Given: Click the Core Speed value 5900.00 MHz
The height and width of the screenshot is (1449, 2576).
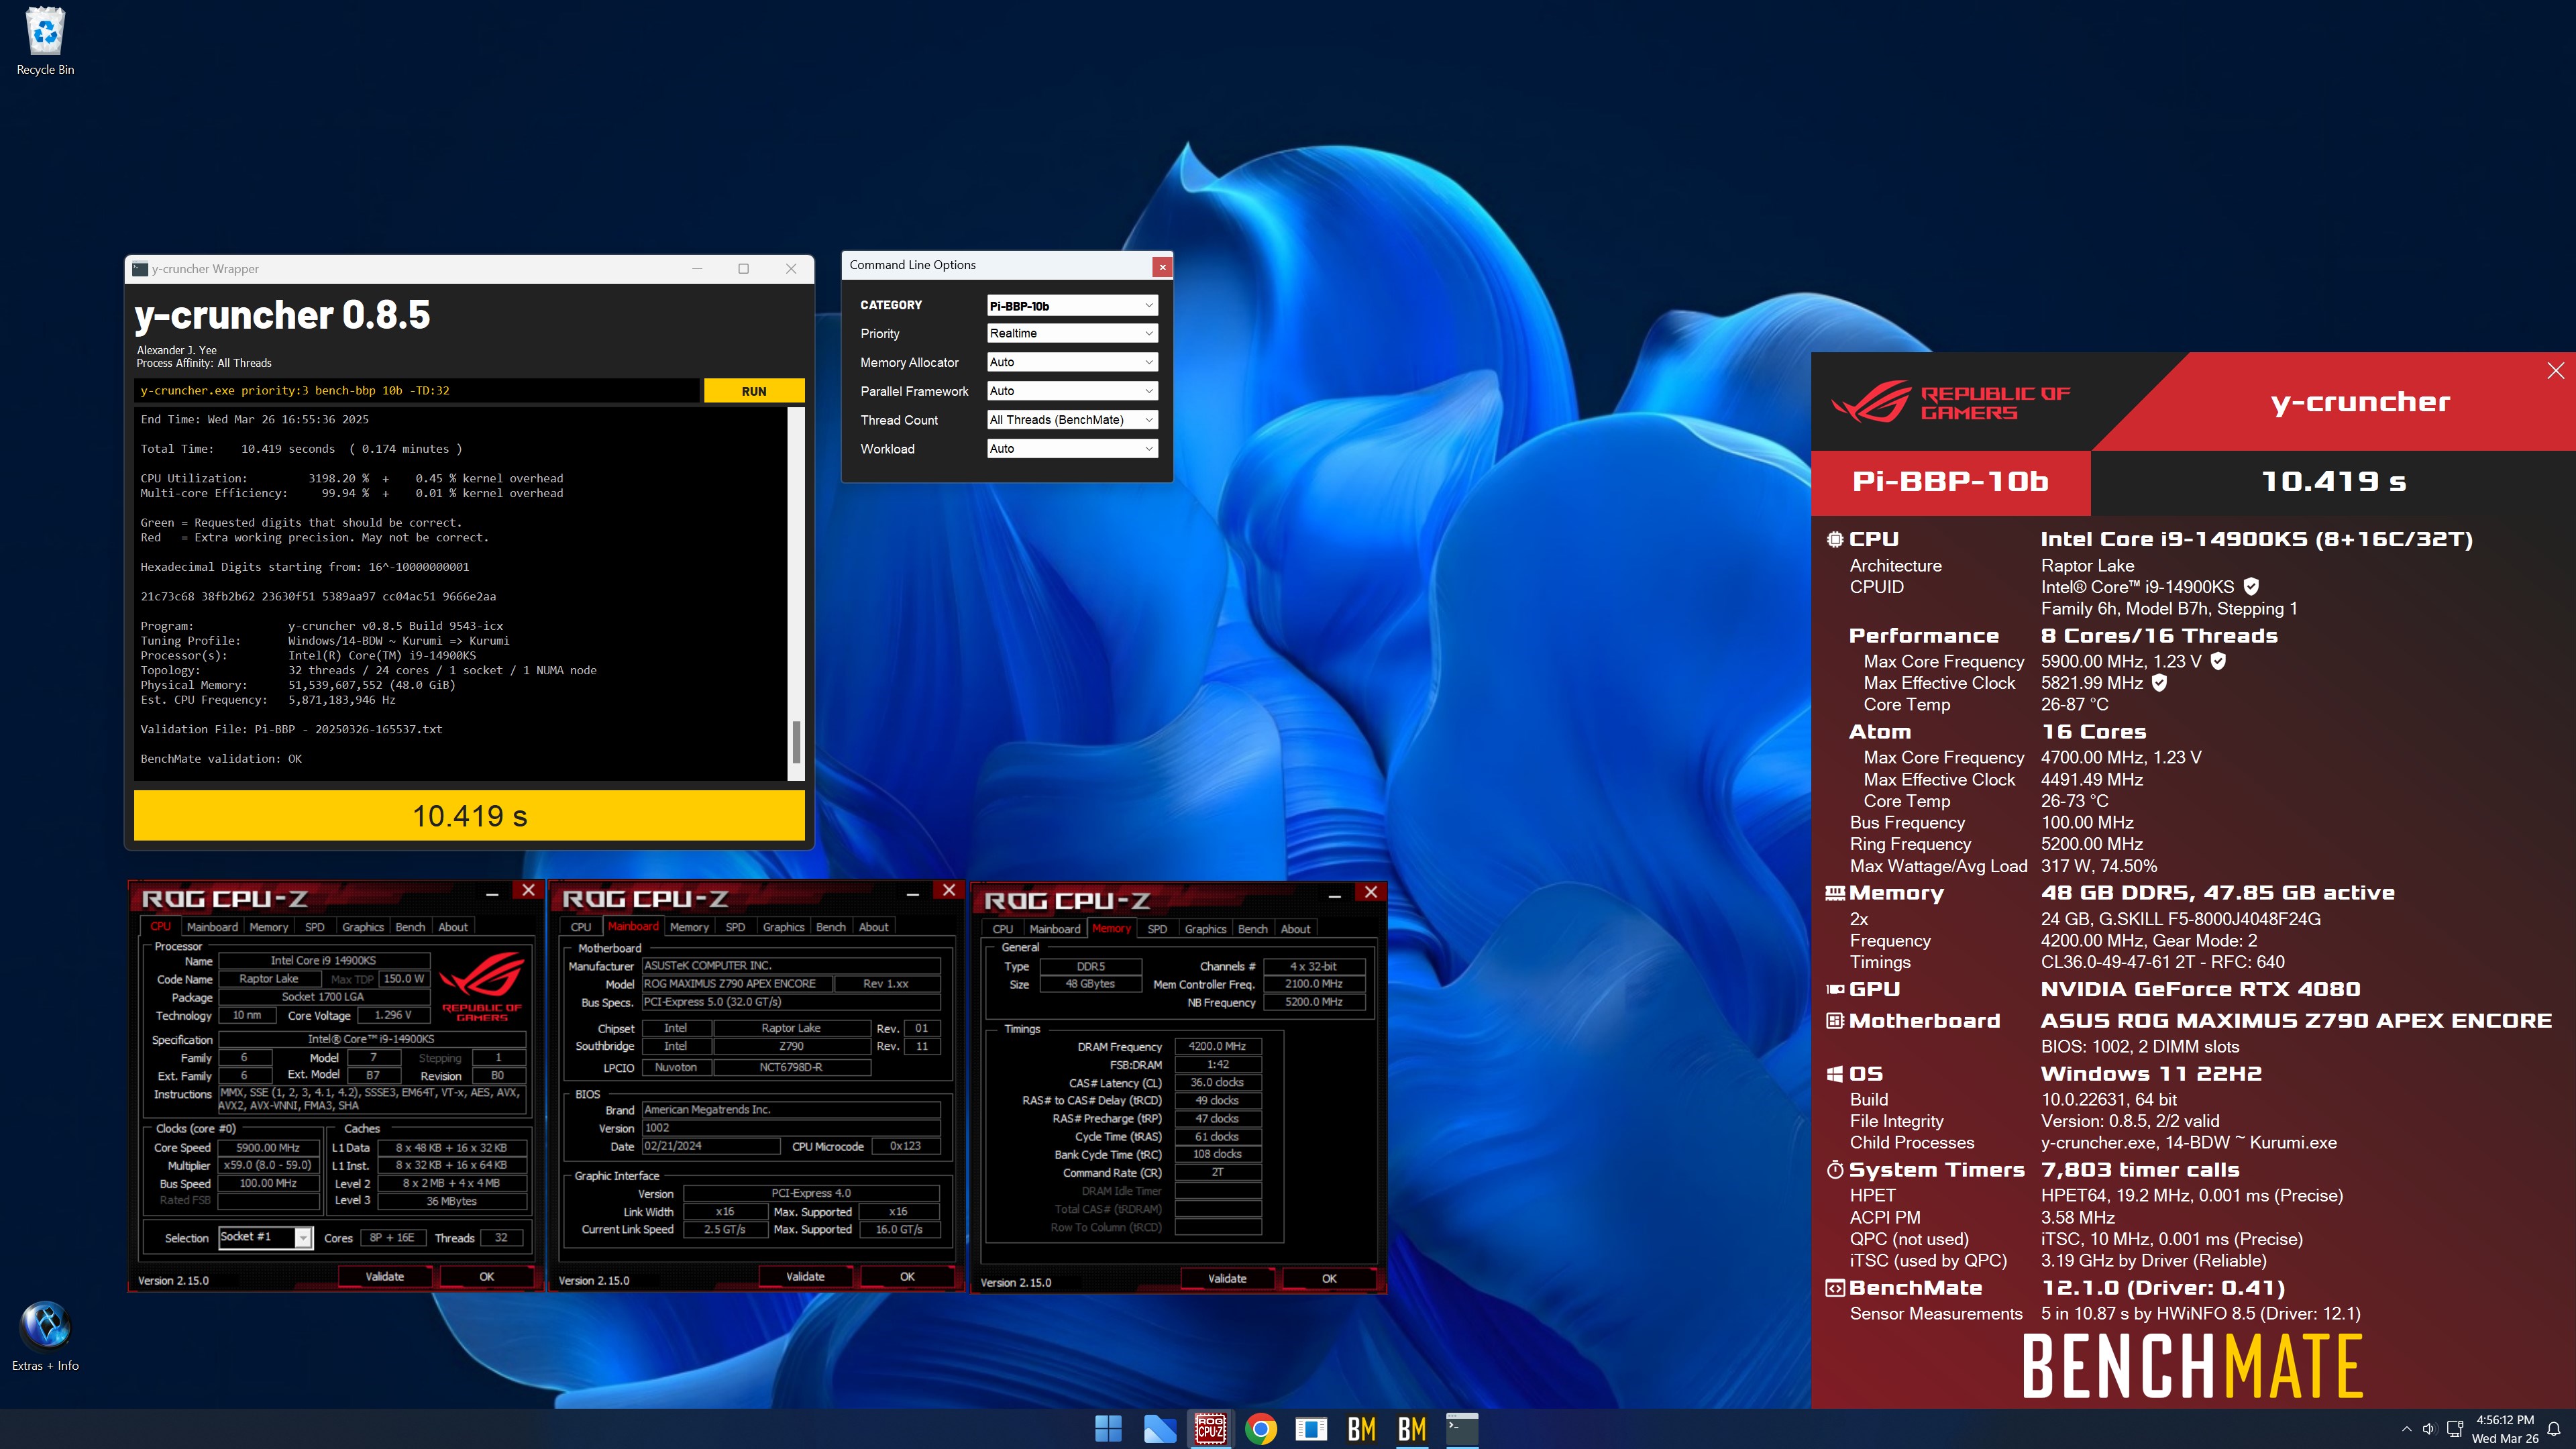Looking at the screenshot, I should click(x=268, y=1148).
